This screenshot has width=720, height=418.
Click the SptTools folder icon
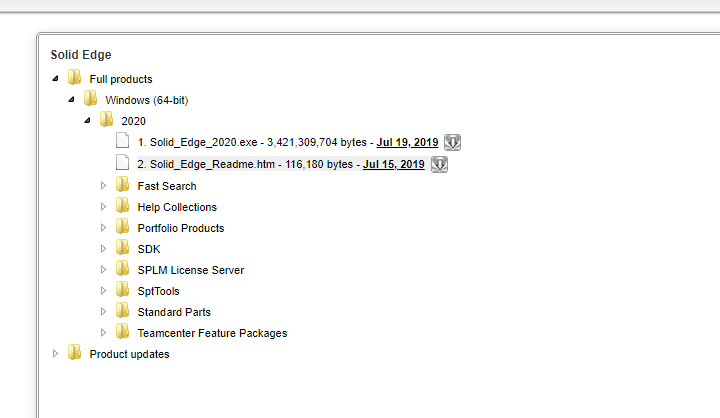[123, 289]
